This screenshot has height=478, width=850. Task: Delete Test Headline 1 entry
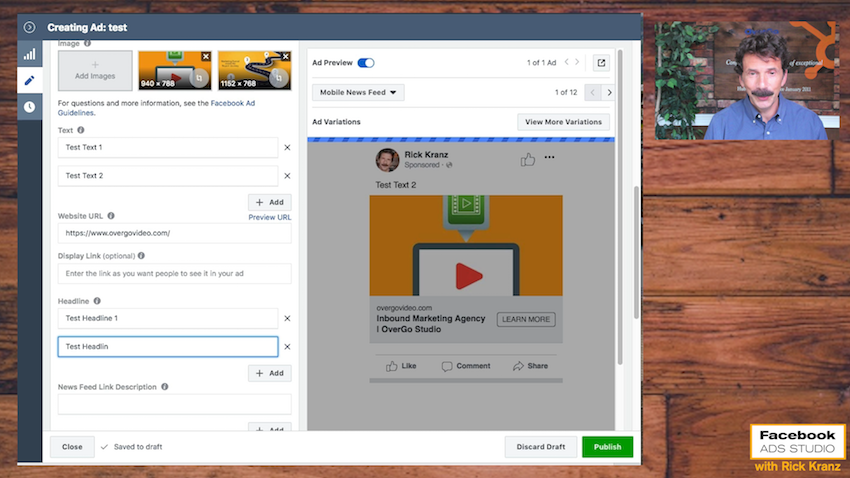click(x=287, y=319)
